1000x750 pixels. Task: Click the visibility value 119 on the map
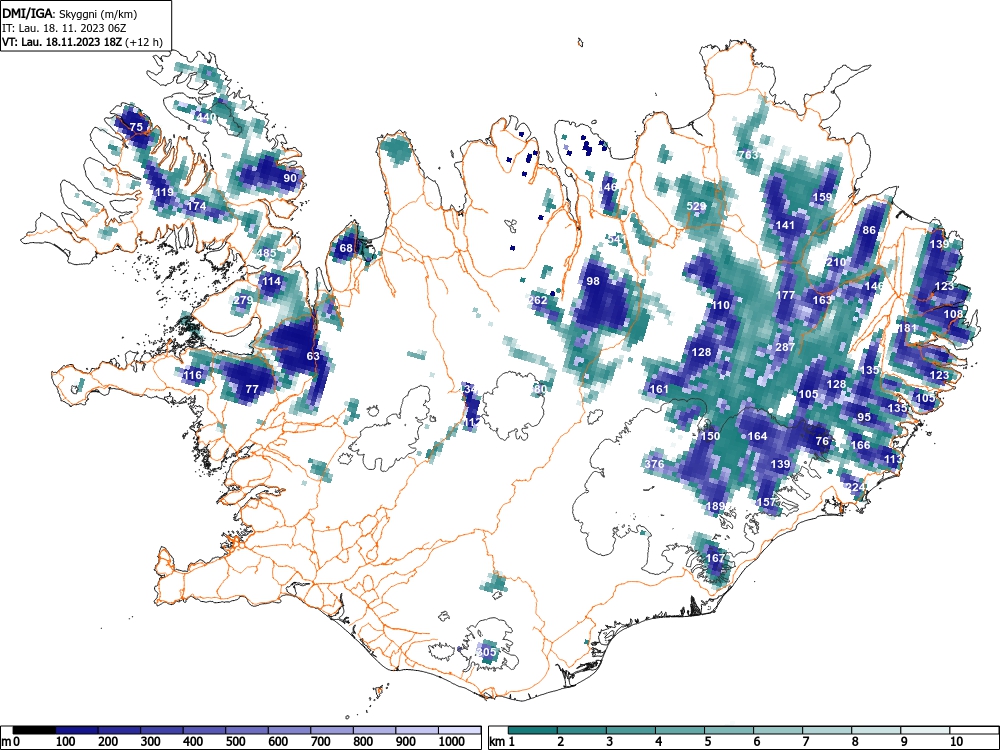(165, 193)
